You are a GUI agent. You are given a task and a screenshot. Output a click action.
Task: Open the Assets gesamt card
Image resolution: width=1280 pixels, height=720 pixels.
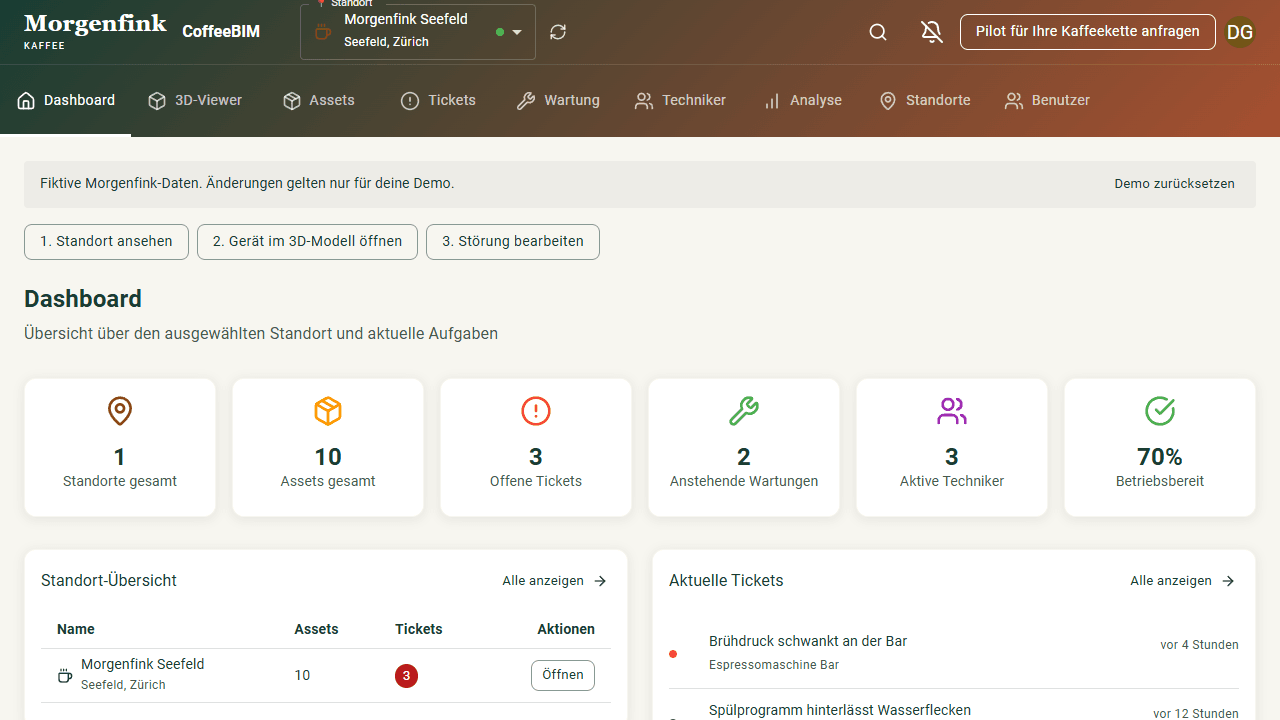point(328,448)
